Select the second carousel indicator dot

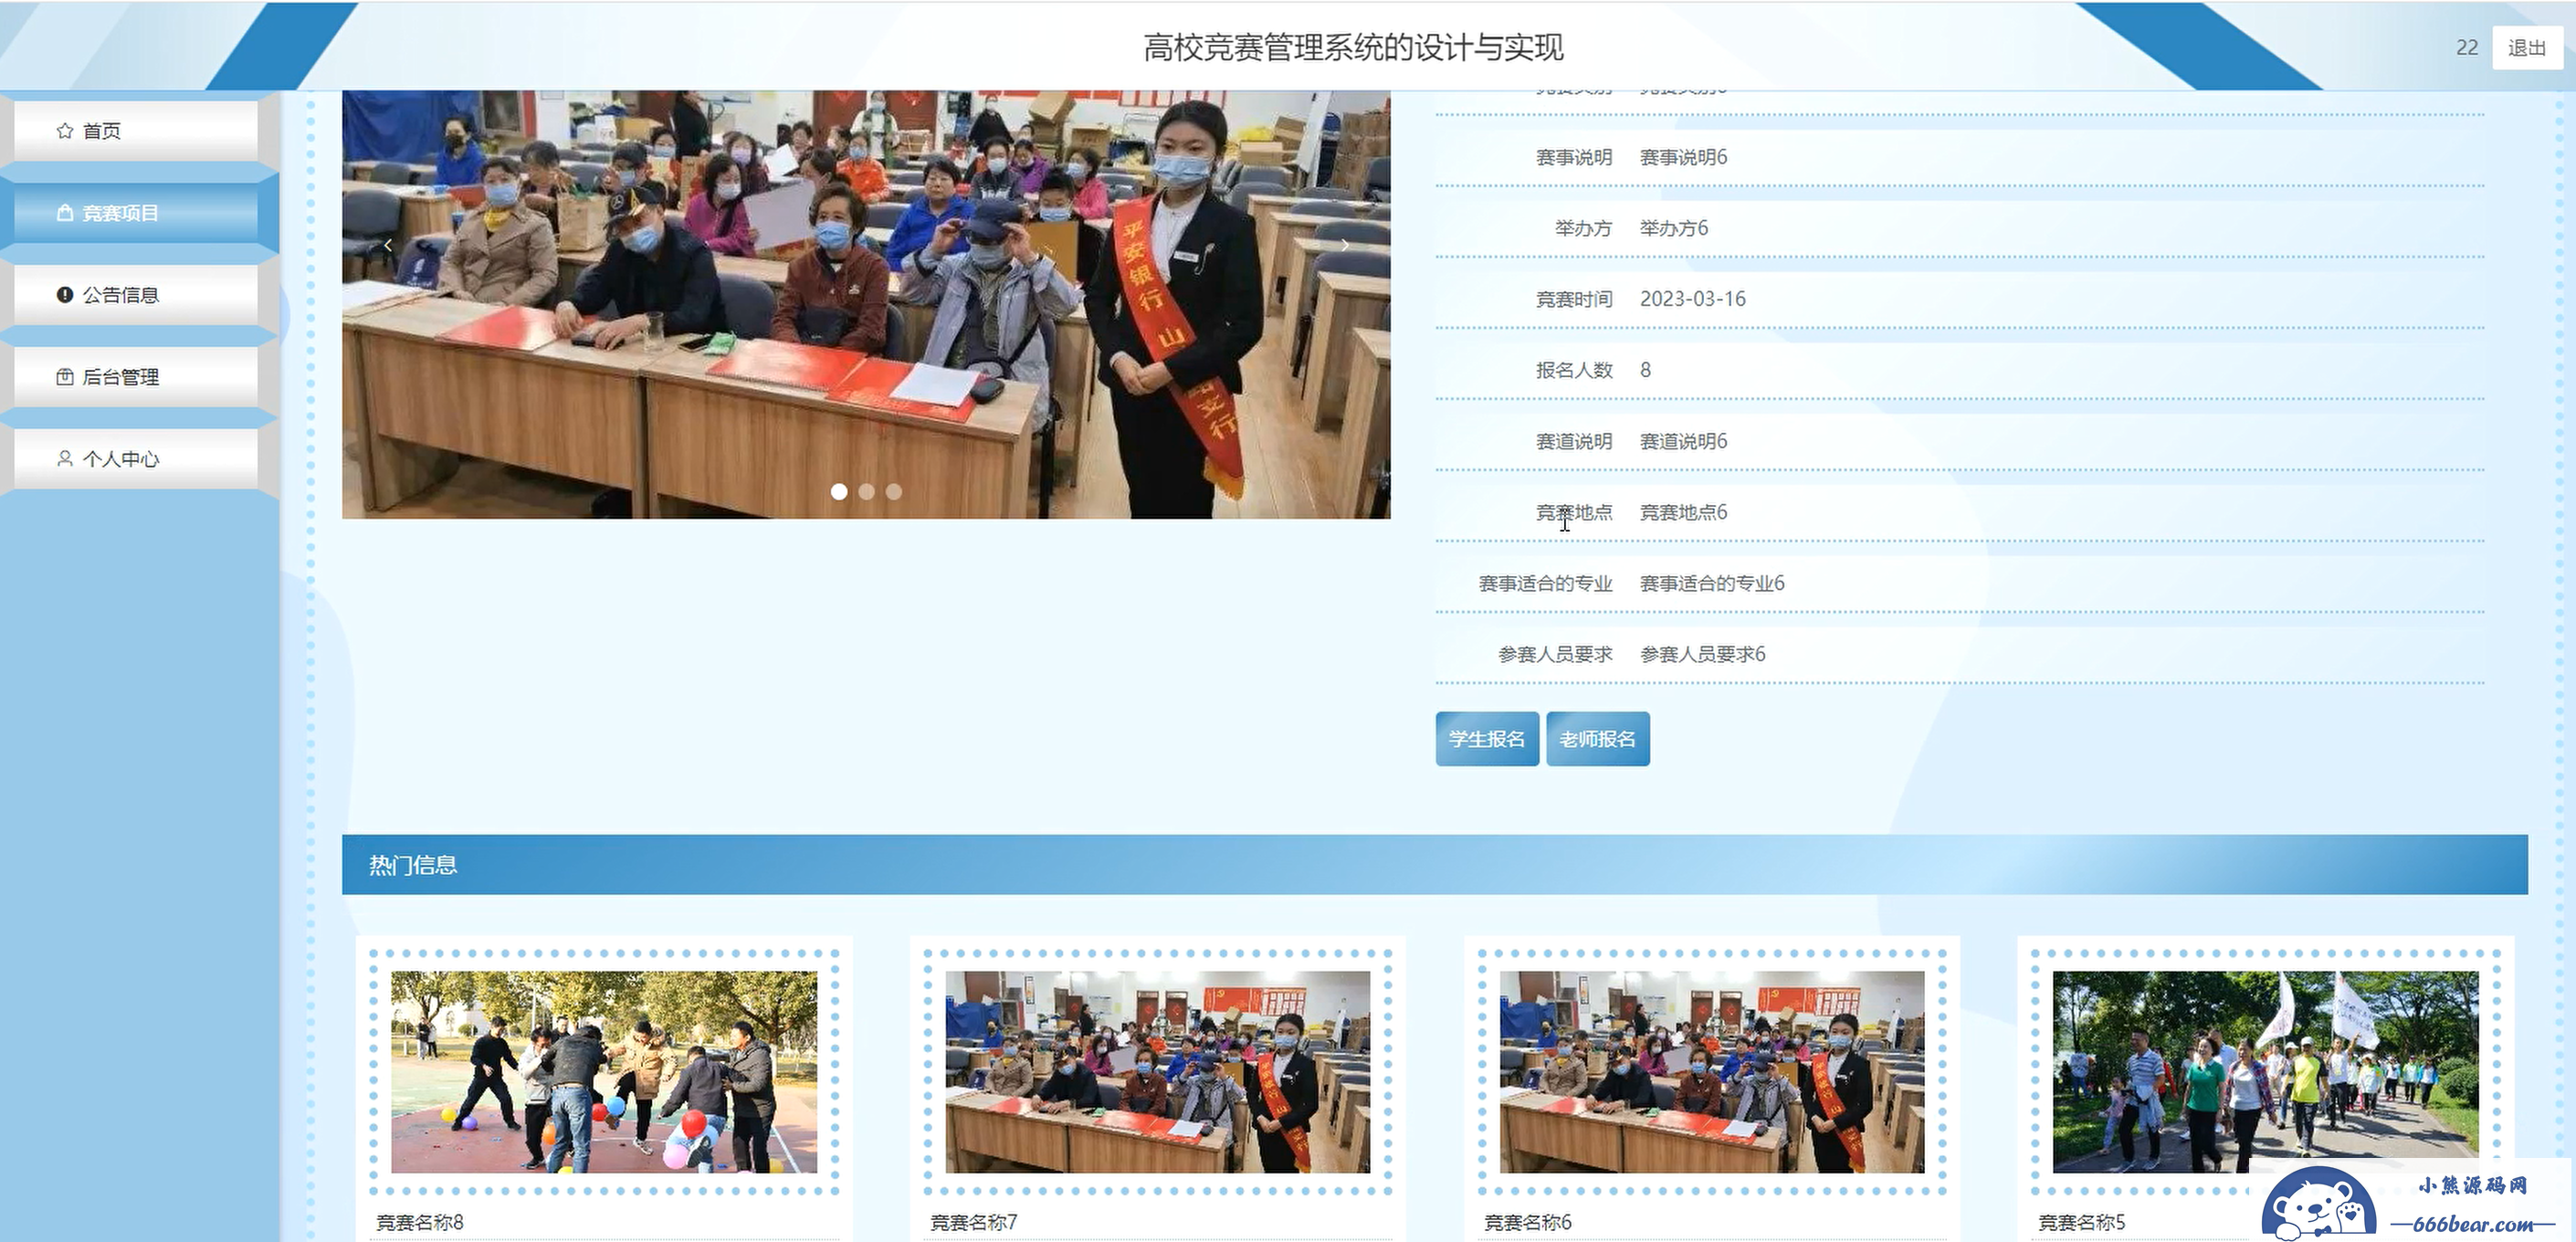click(x=867, y=492)
